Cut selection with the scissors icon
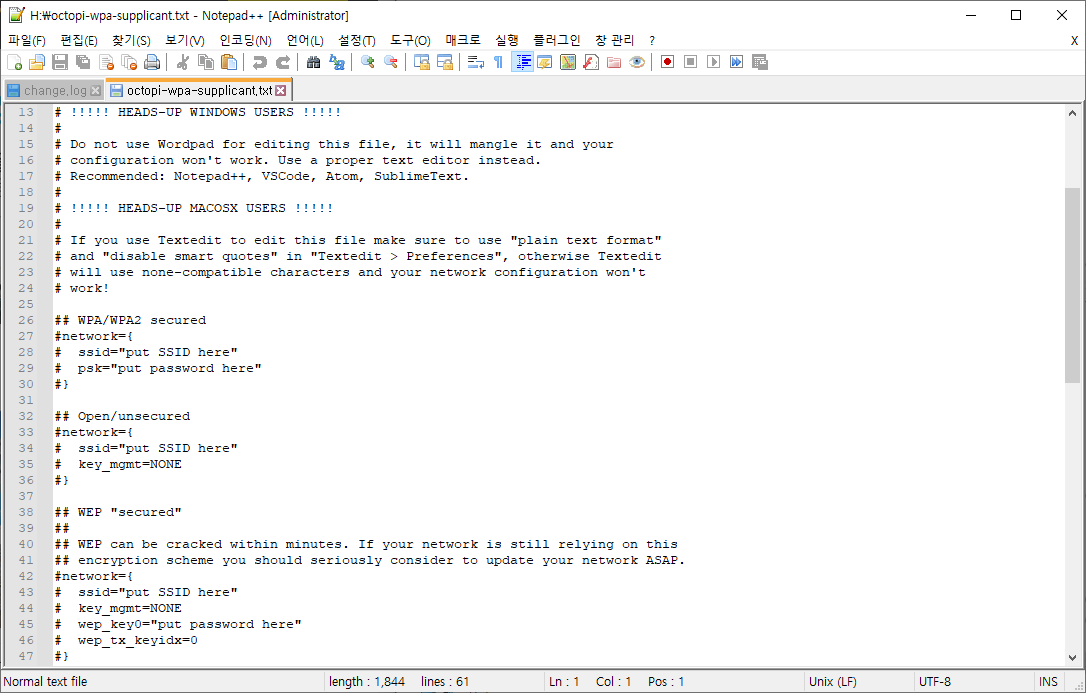This screenshot has height=693, width=1086. pos(183,62)
